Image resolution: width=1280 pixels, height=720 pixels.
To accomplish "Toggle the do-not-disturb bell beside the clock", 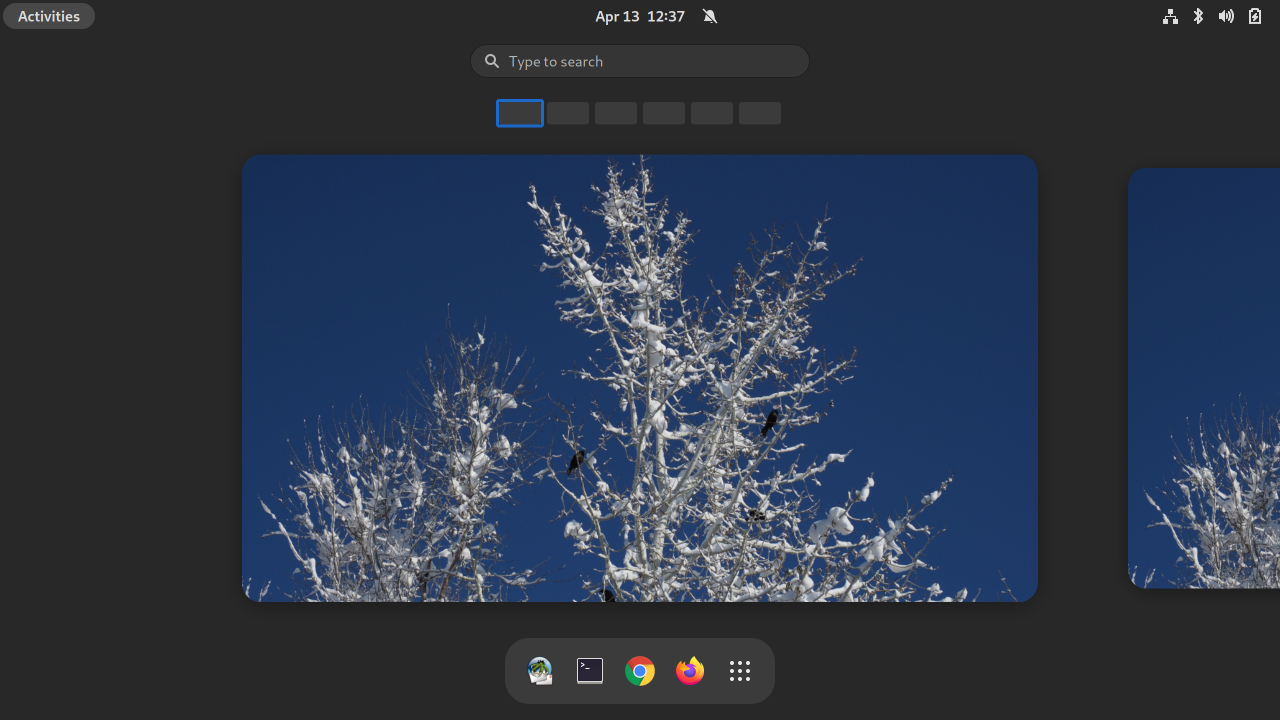I will 709,16.
